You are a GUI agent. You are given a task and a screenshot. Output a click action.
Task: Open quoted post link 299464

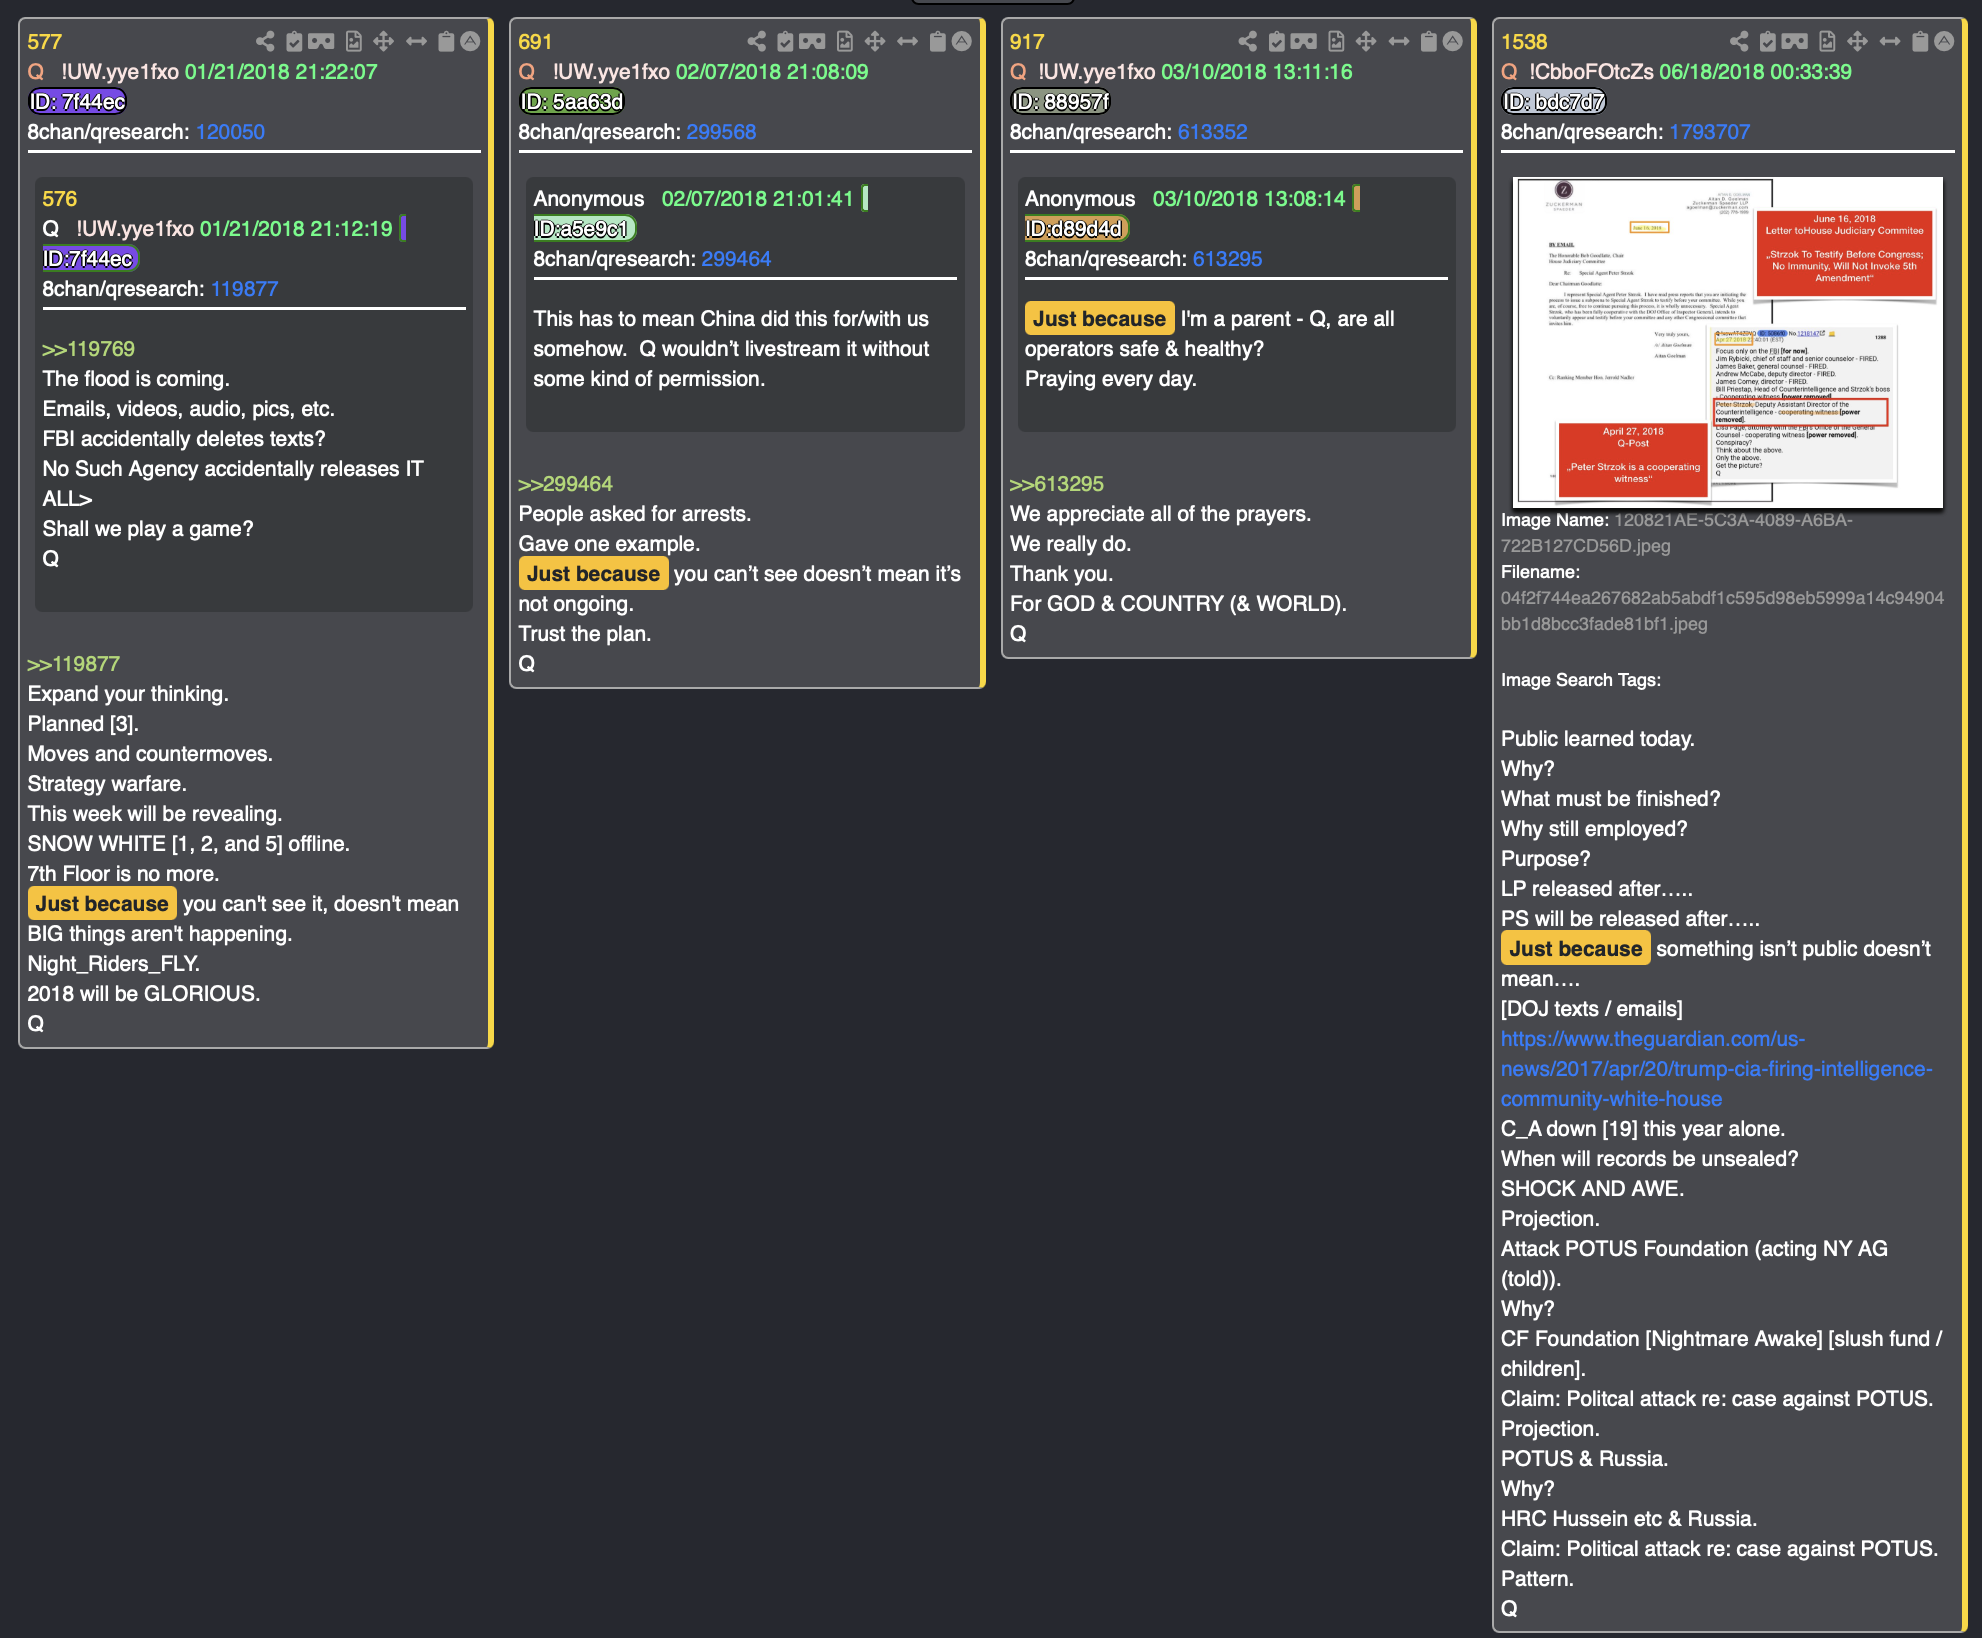pyautogui.click(x=736, y=259)
